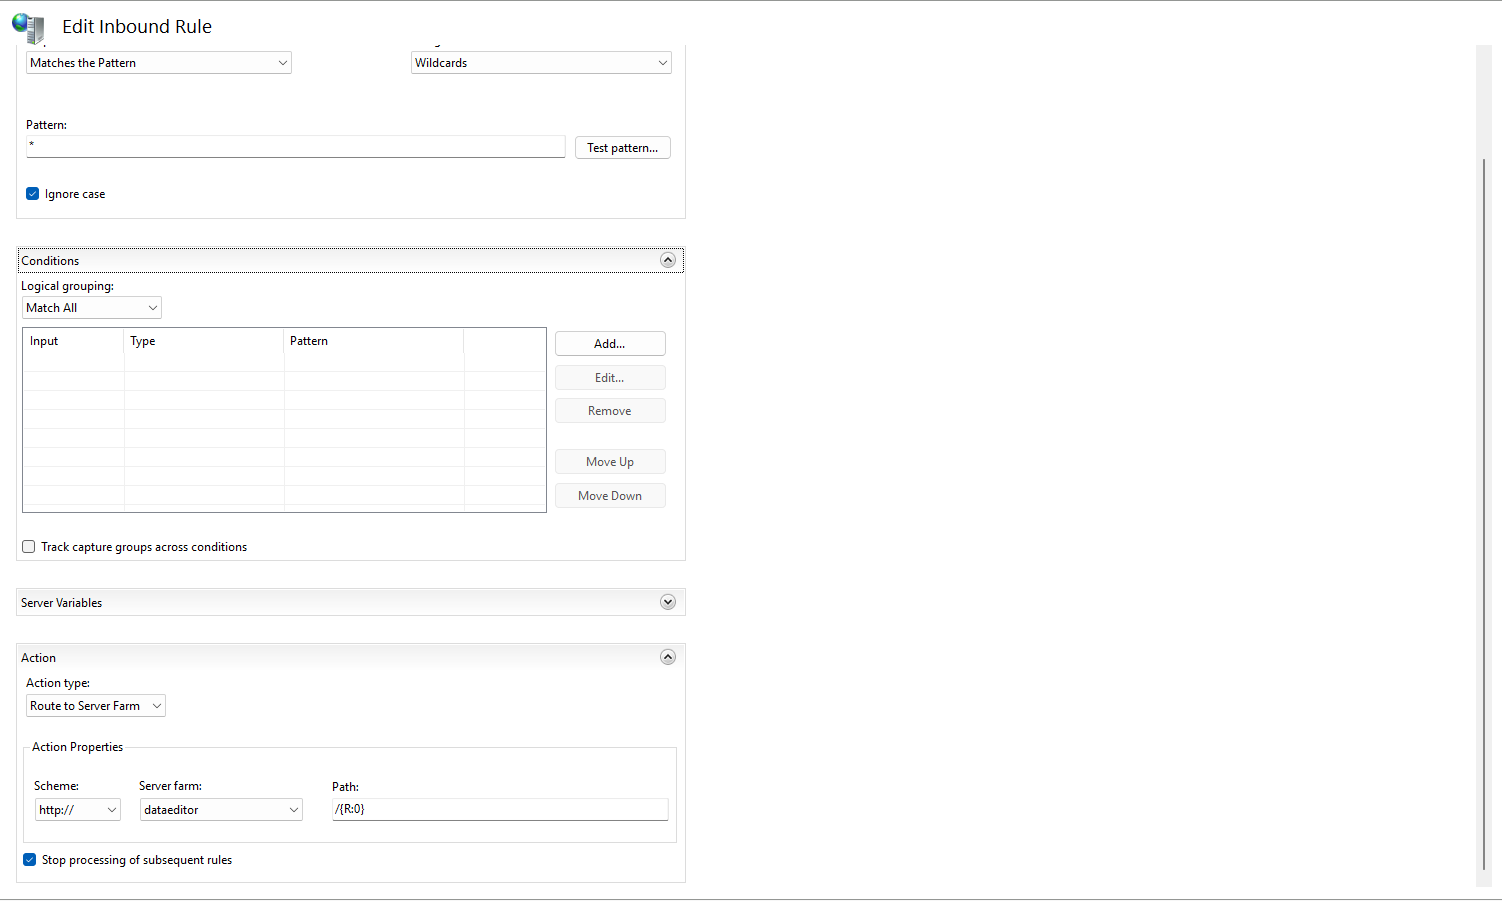Toggle the Ignore case checkbox
1502x901 pixels.
coord(32,194)
